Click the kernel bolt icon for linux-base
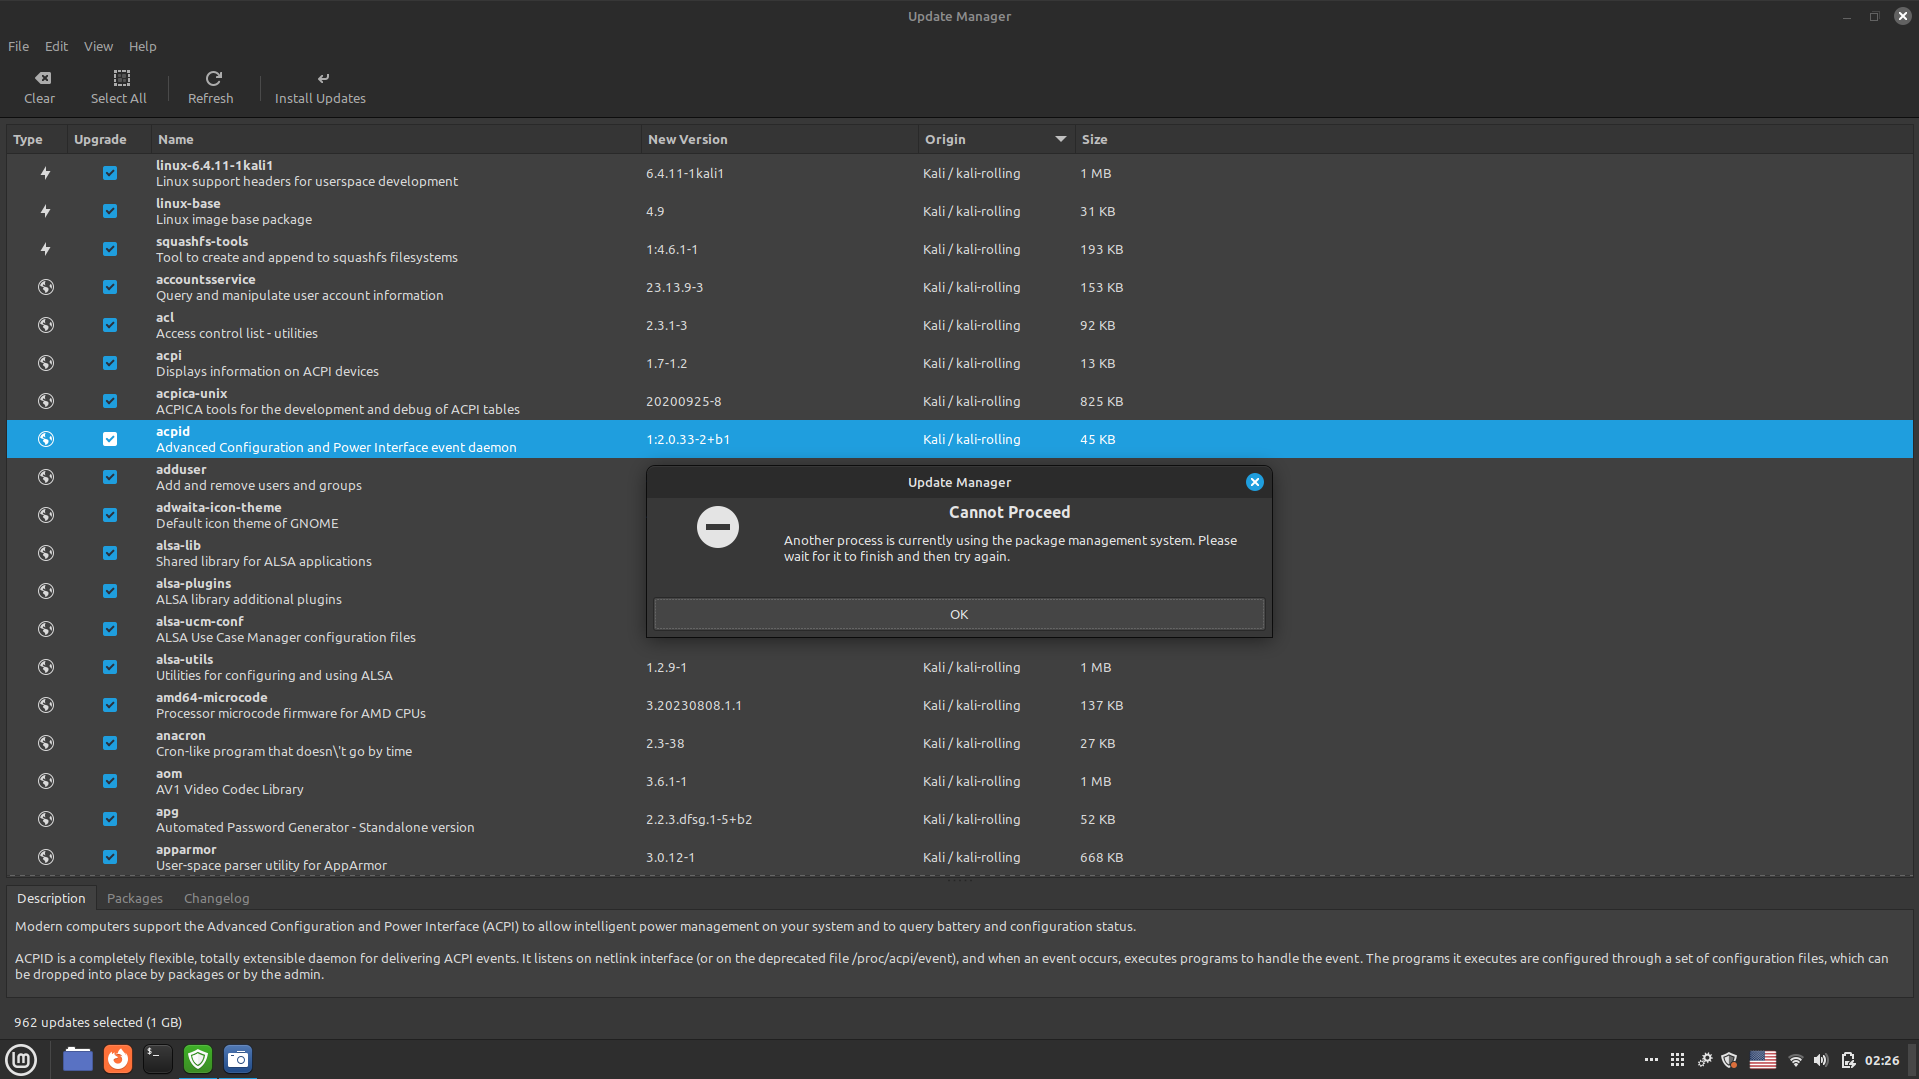The height and width of the screenshot is (1079, 1919). coord(46,211)
